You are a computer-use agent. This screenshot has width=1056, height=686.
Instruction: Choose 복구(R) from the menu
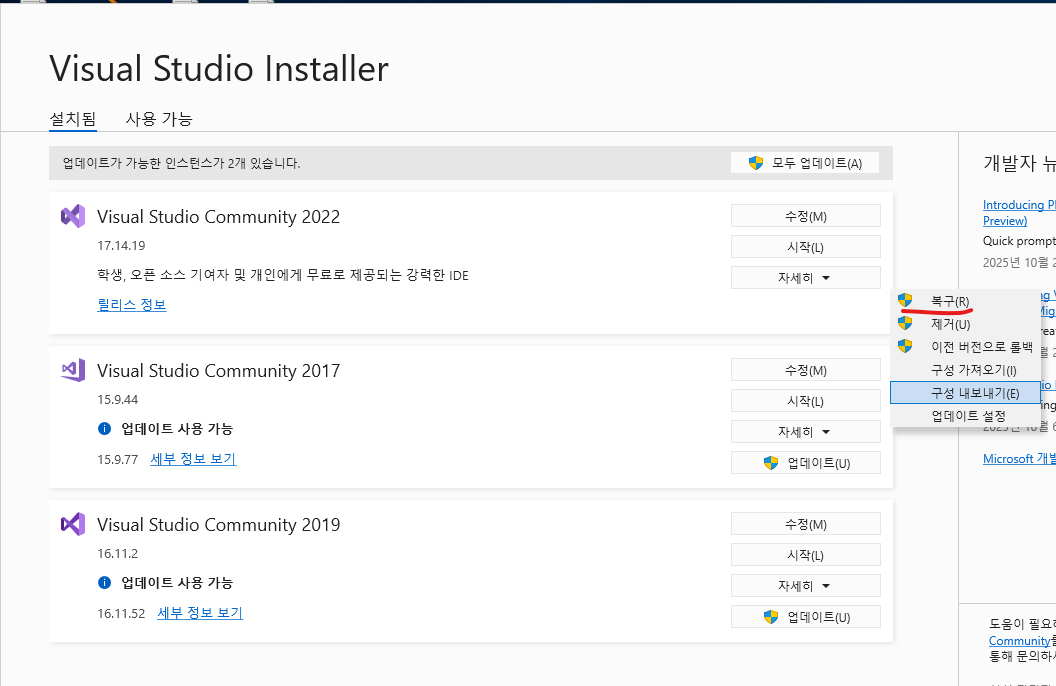(965, 301)
